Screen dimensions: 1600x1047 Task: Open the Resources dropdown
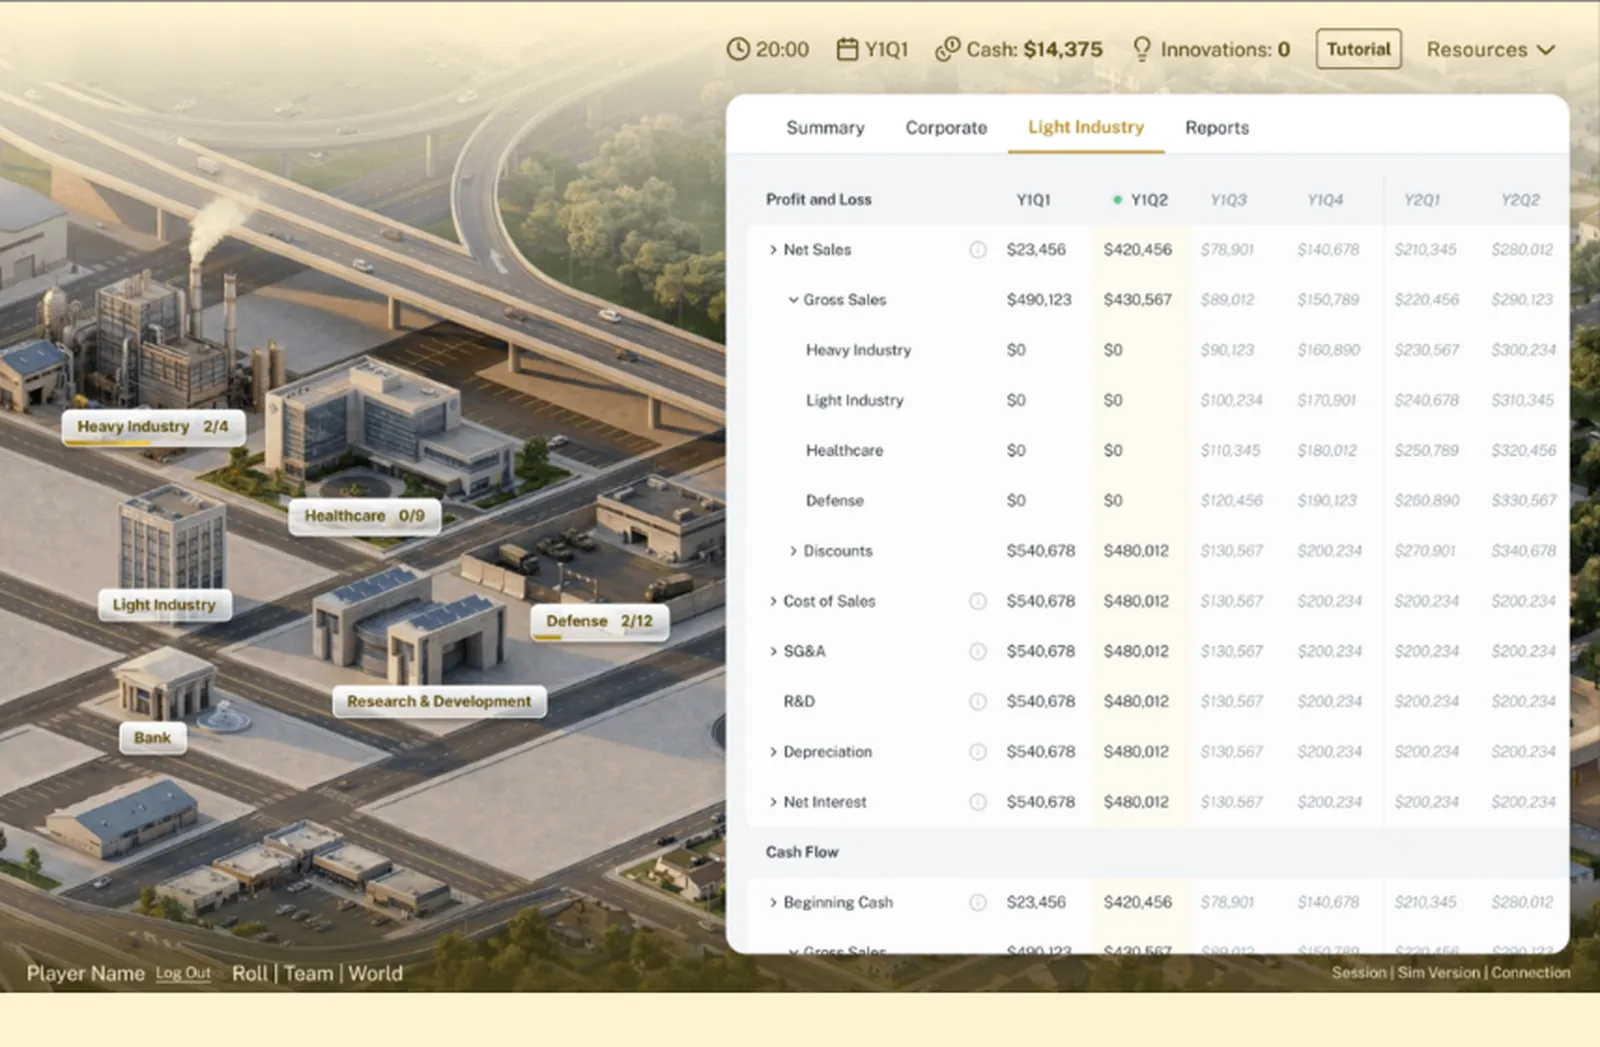coord(1490,49)
